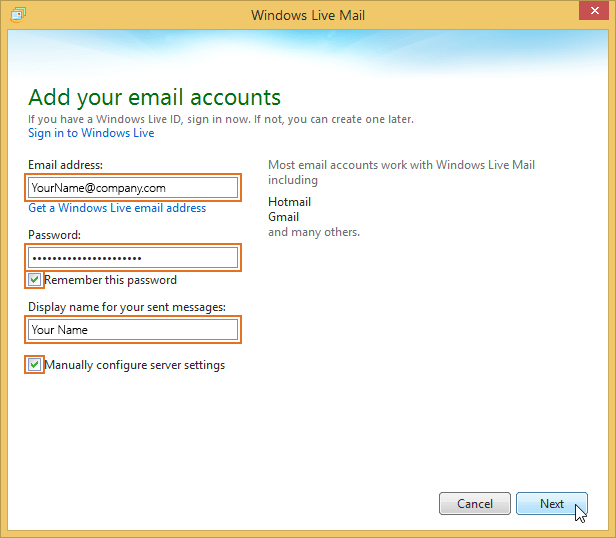
Task: Click the 'and many others.' text
Action: [x=314, y=232]
